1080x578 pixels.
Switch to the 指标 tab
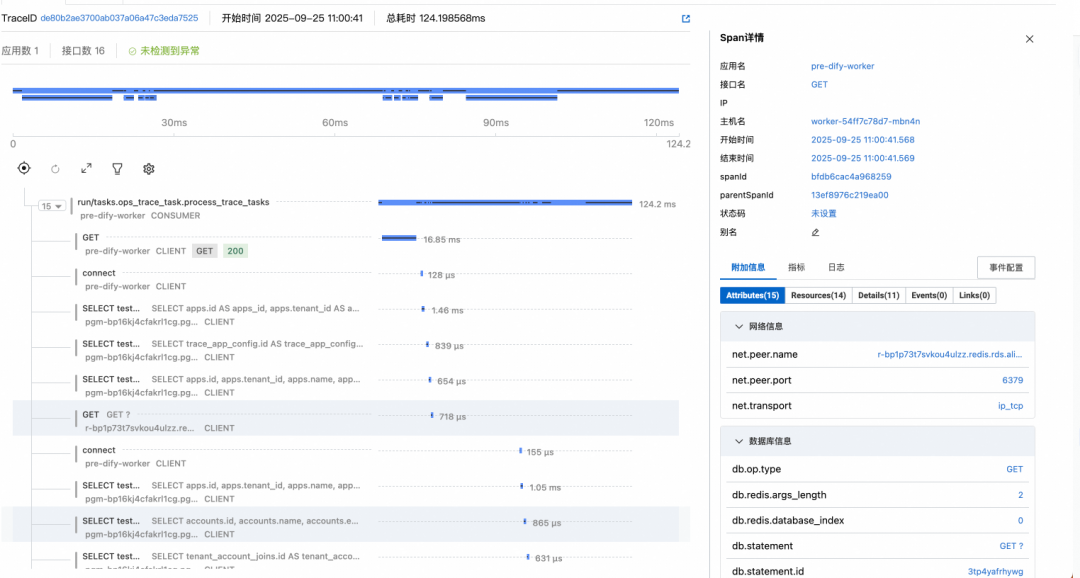pos(796,268)
